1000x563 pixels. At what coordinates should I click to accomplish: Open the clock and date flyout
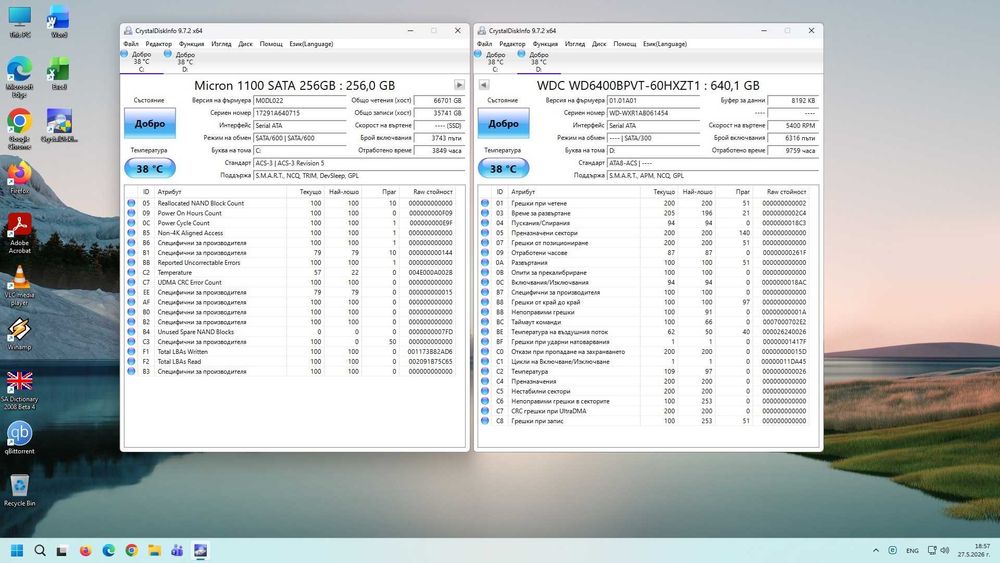point(974,550)
